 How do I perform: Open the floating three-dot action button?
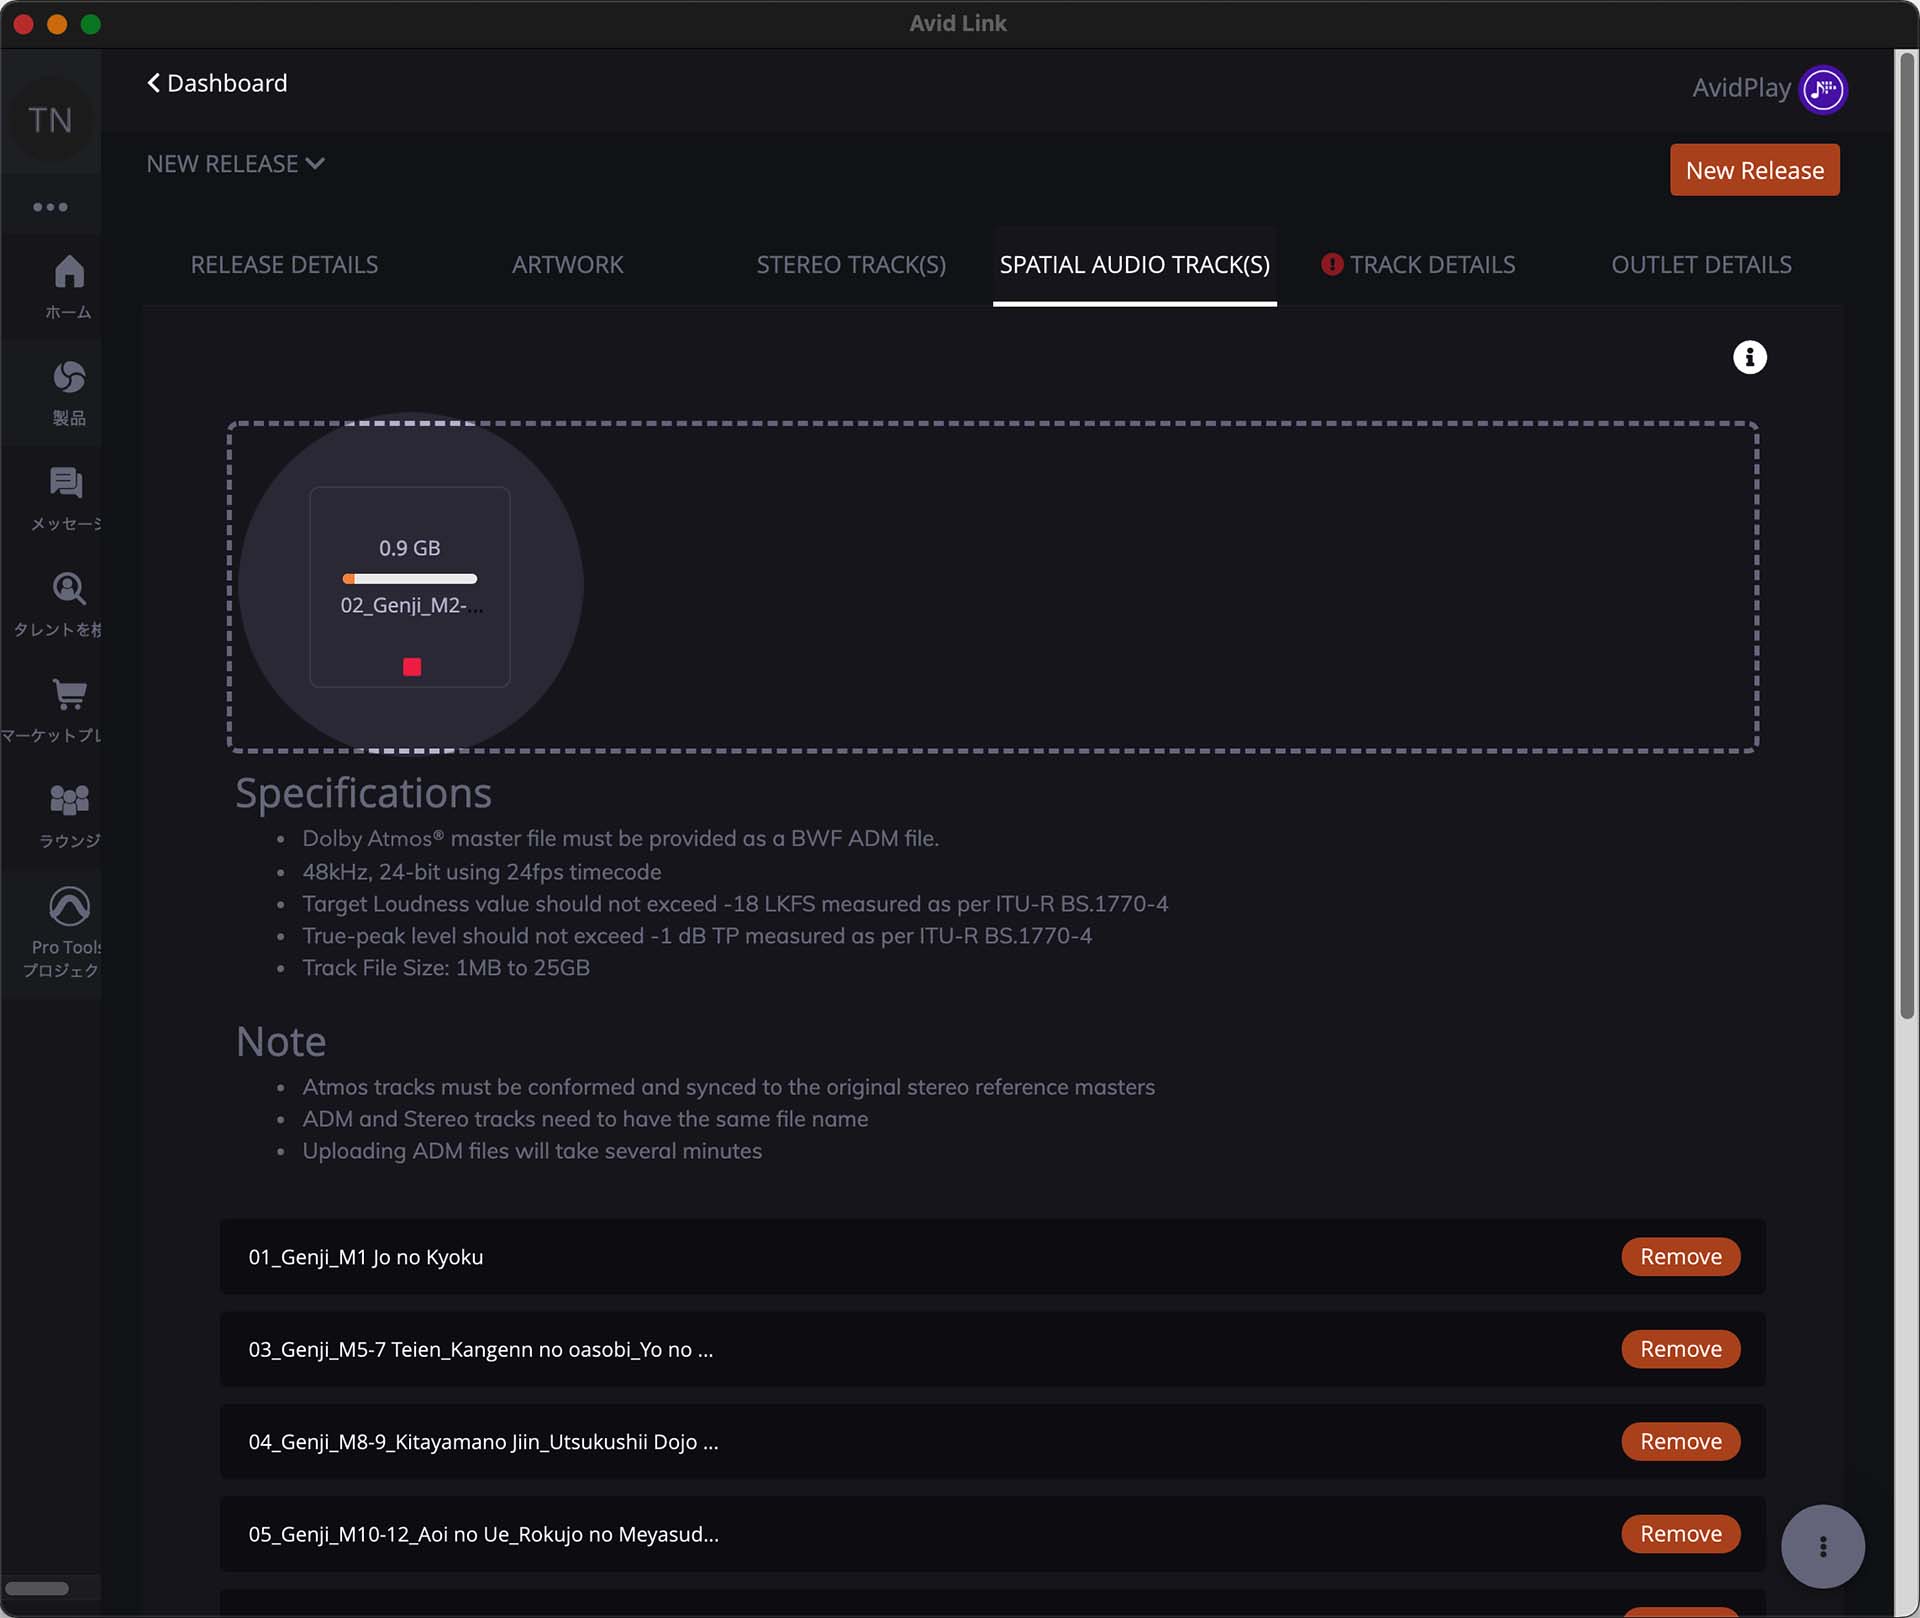[x=1822, y=1546]
